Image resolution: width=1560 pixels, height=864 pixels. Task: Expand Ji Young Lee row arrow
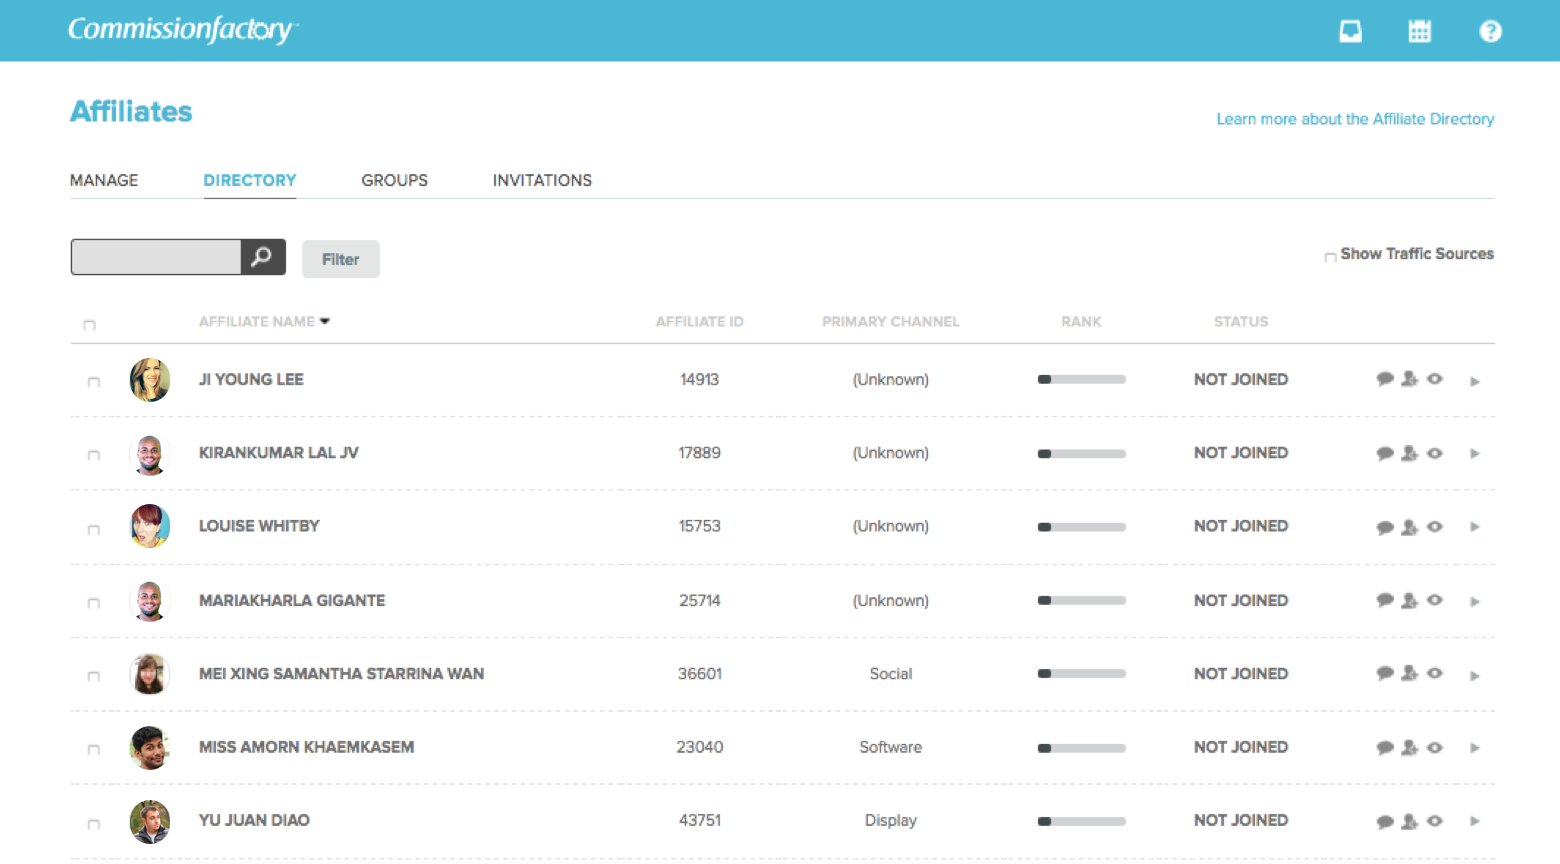(1475, 381)
